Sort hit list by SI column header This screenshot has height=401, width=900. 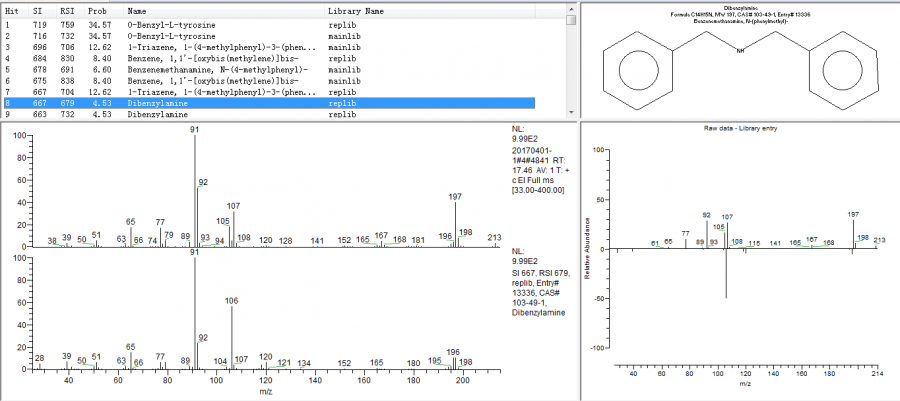[x=37, y=10]
